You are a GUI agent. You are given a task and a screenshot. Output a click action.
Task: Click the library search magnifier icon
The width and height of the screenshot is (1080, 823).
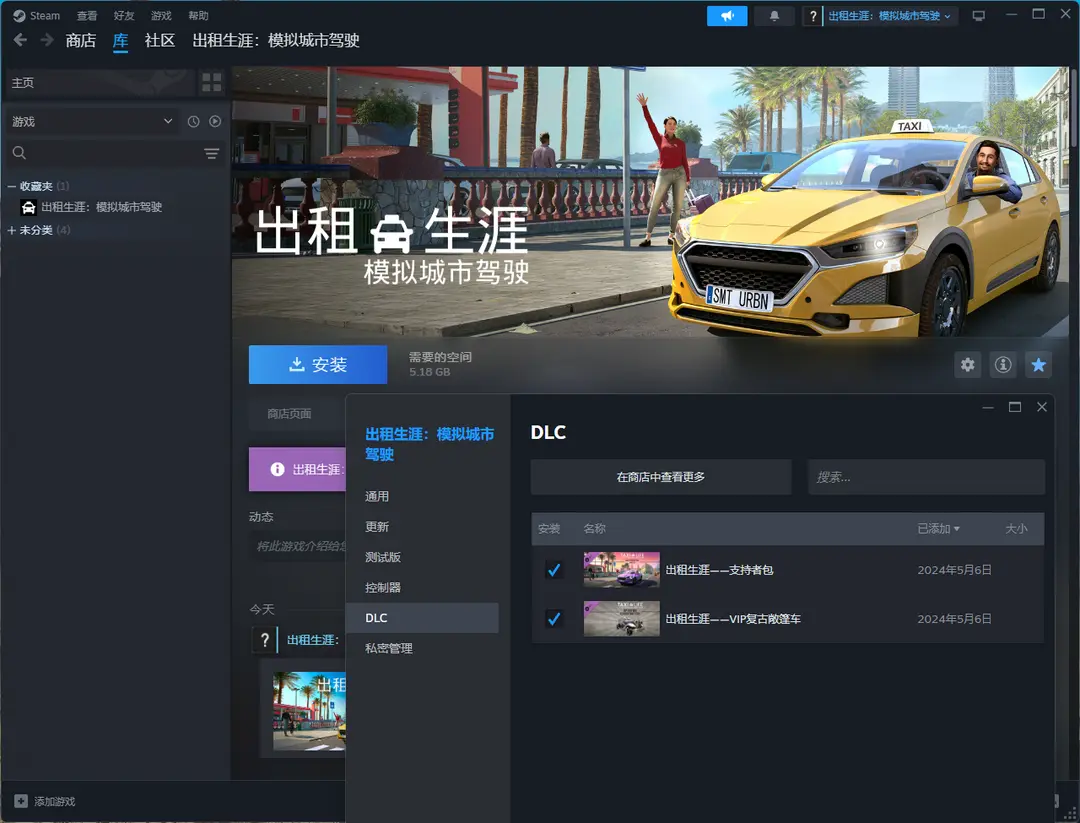pyautogui.click(x=19, y=153)
